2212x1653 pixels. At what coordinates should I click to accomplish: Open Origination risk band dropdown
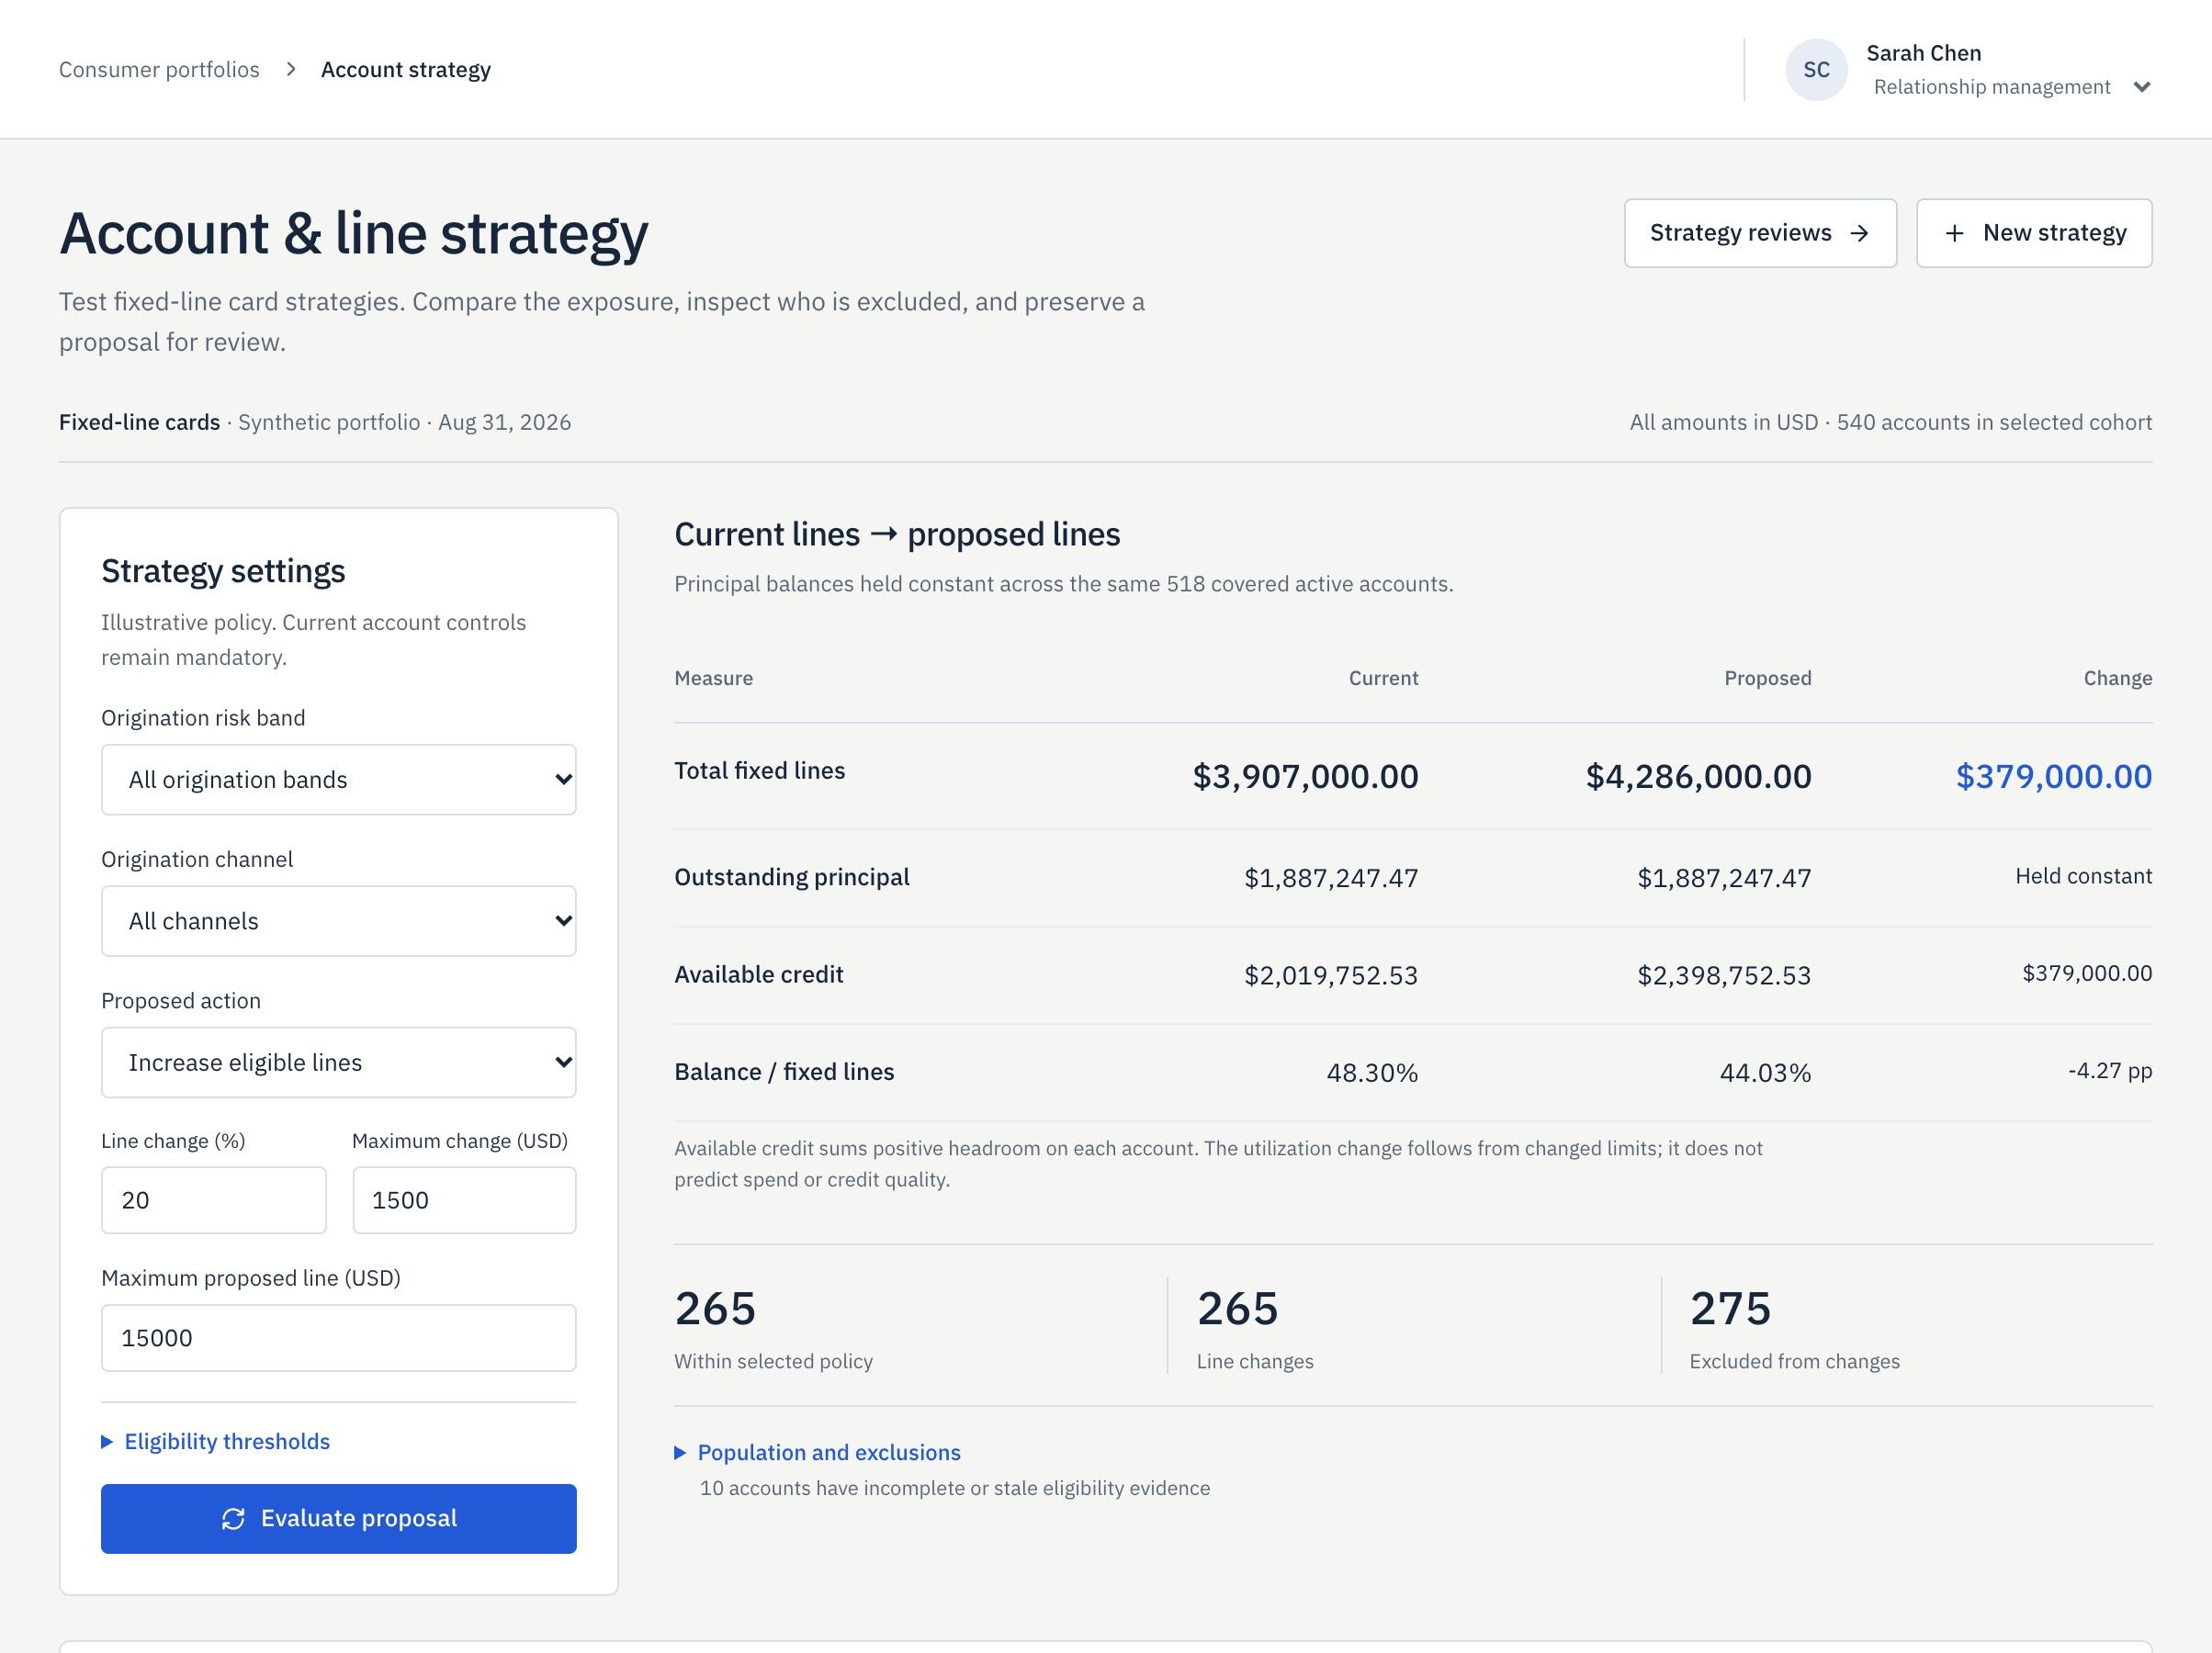click(339, 780)
